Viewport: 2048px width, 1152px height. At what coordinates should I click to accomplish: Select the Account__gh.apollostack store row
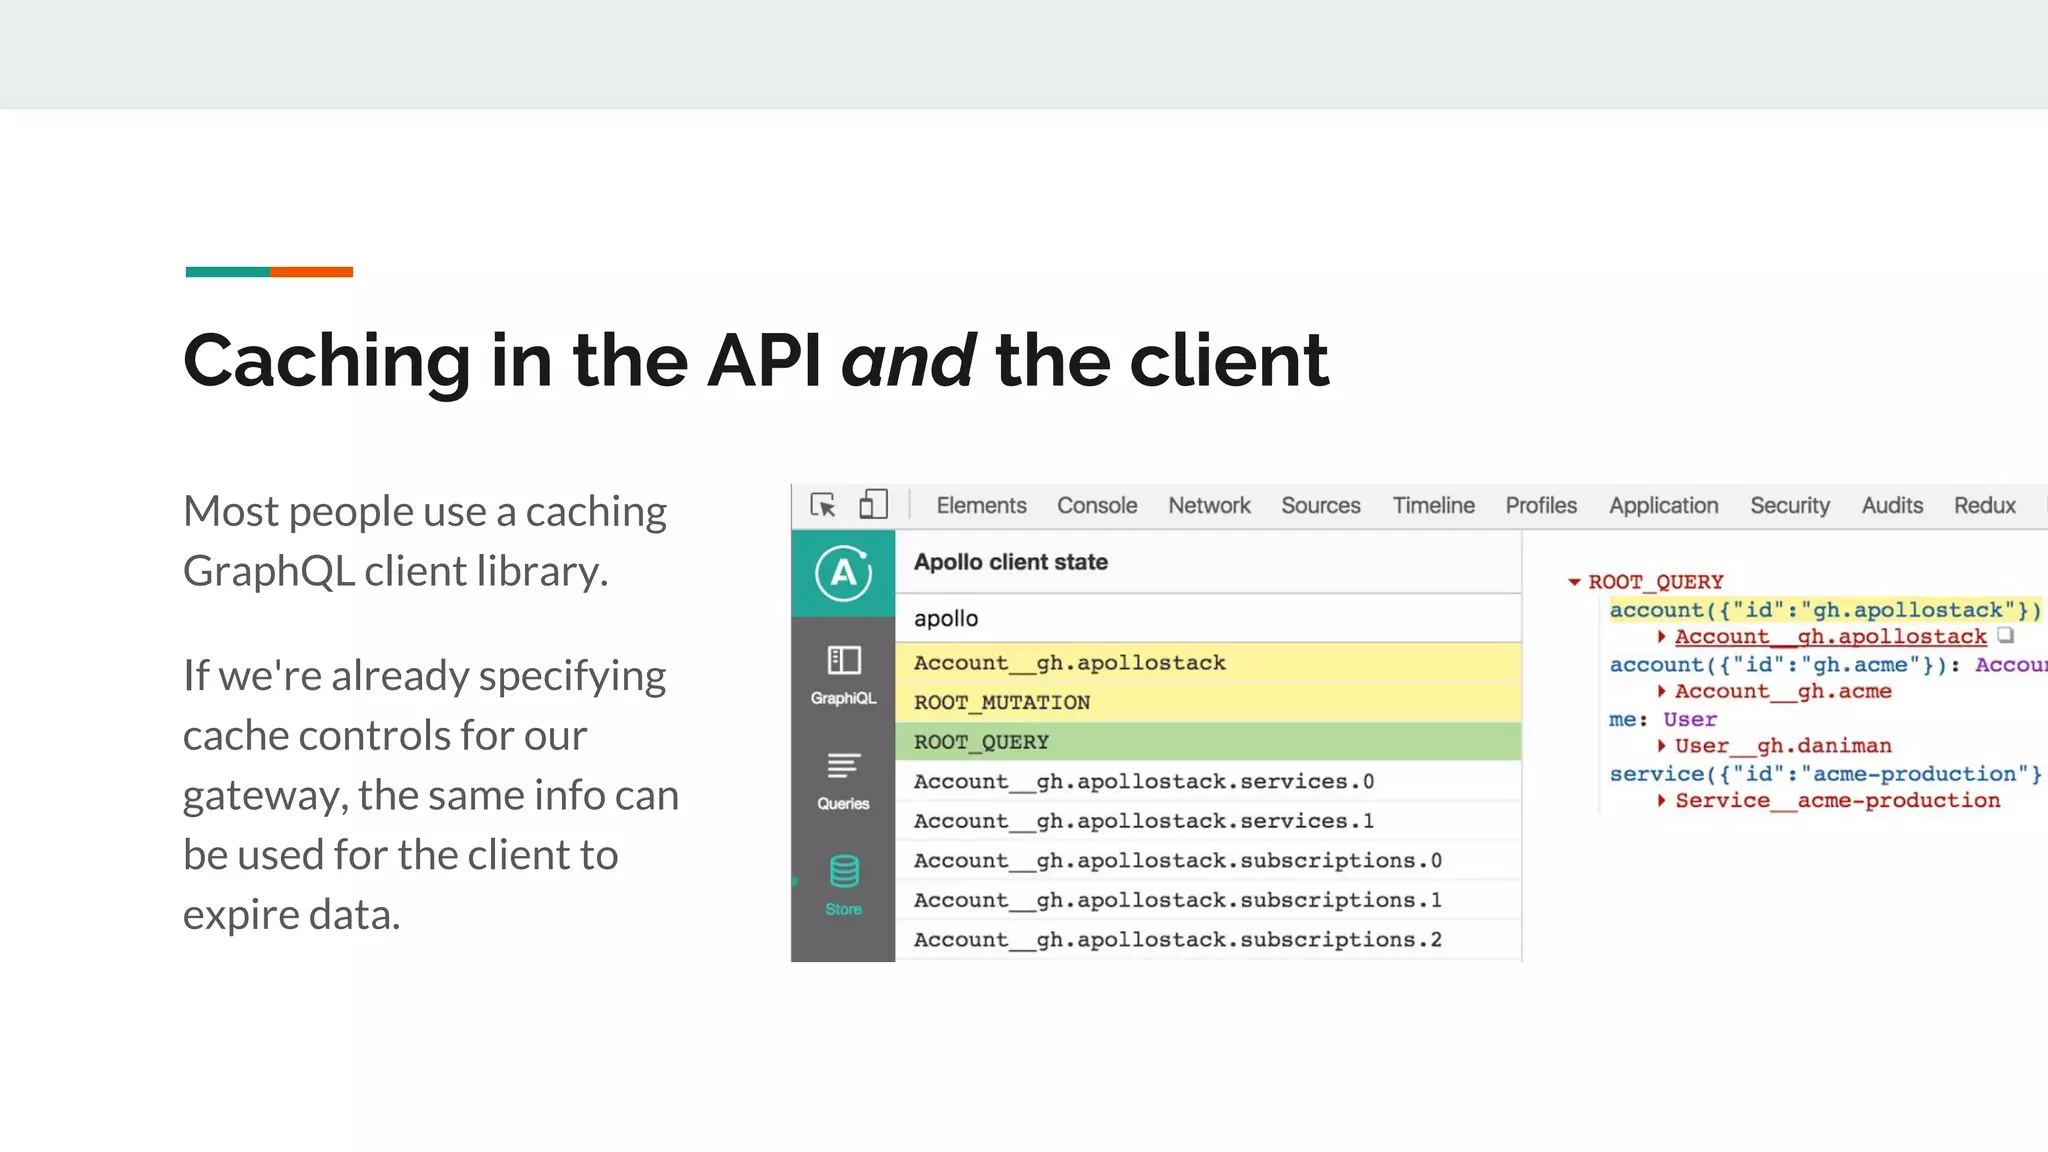point(1208,663)
